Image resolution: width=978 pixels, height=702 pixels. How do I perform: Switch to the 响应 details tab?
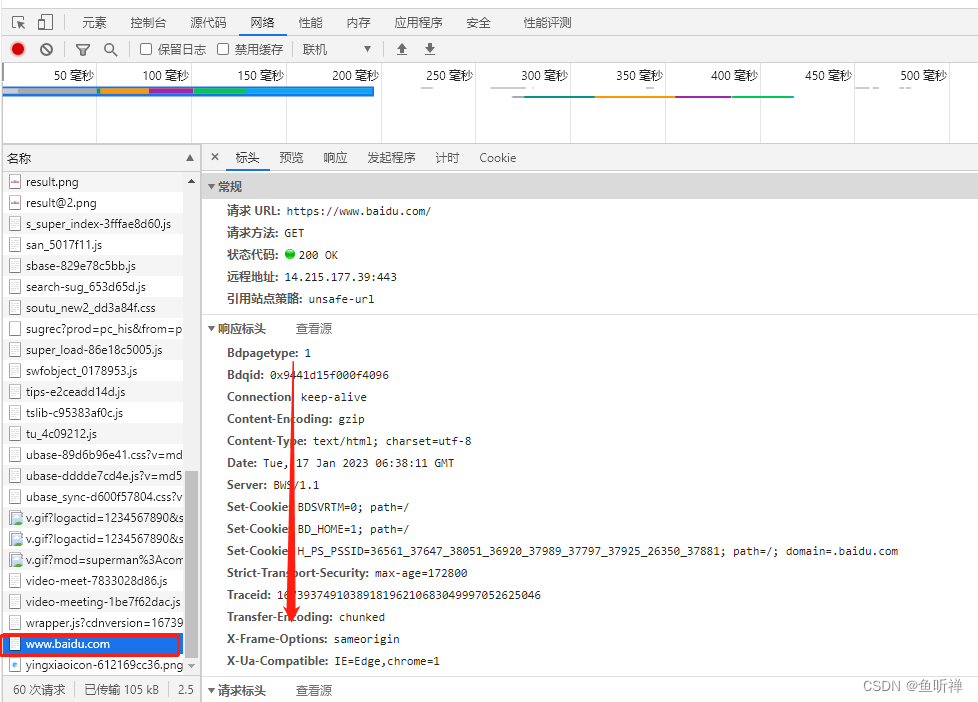[335, 158]
